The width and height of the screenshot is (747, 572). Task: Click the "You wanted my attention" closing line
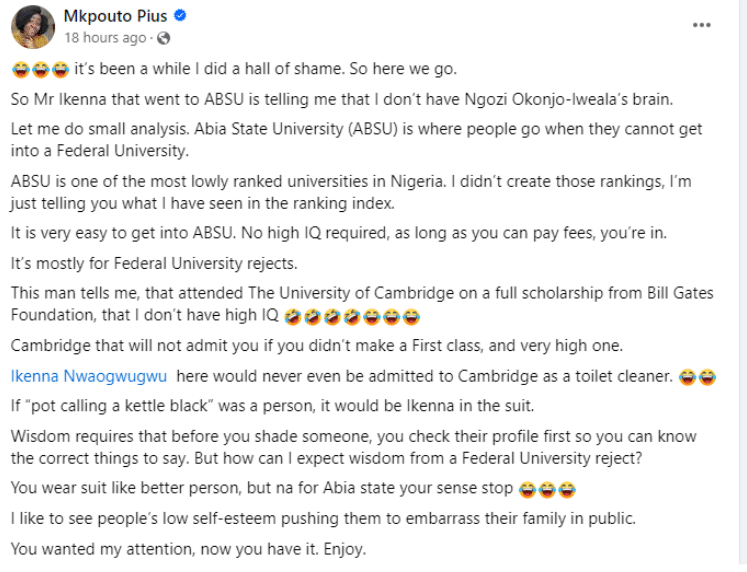(186, 547)
